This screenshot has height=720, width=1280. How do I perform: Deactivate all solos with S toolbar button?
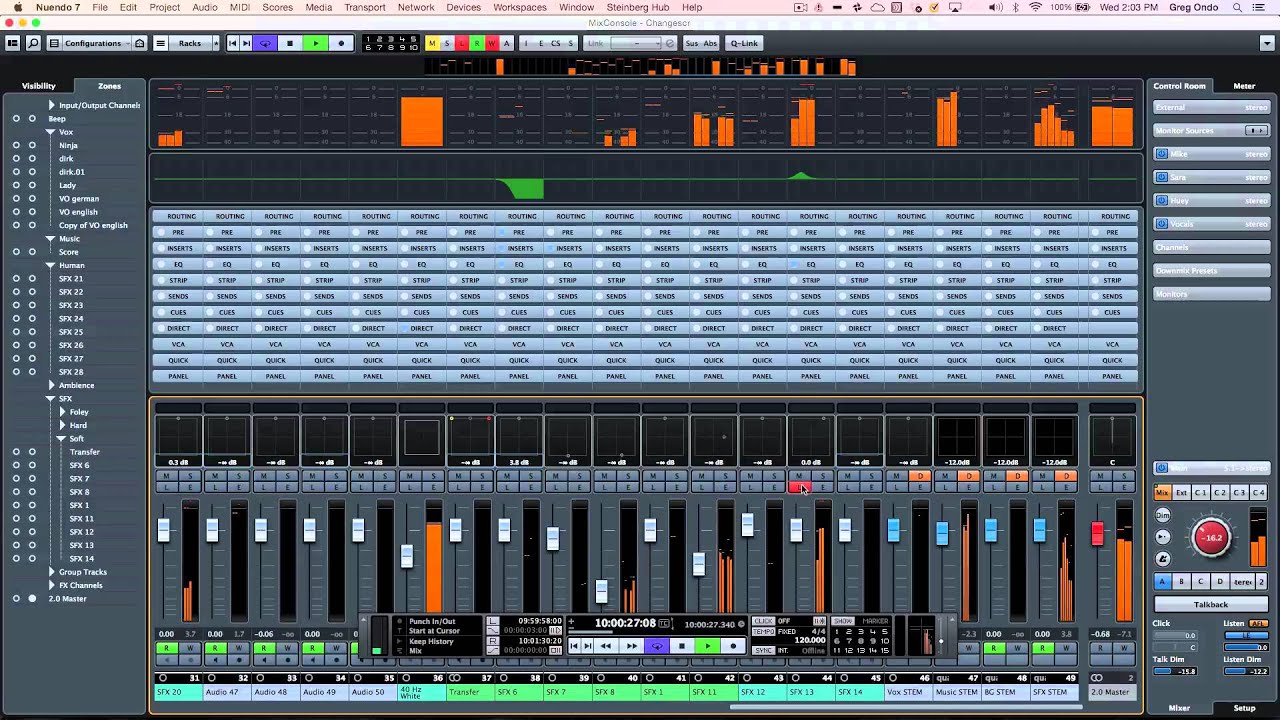(447, 43)
